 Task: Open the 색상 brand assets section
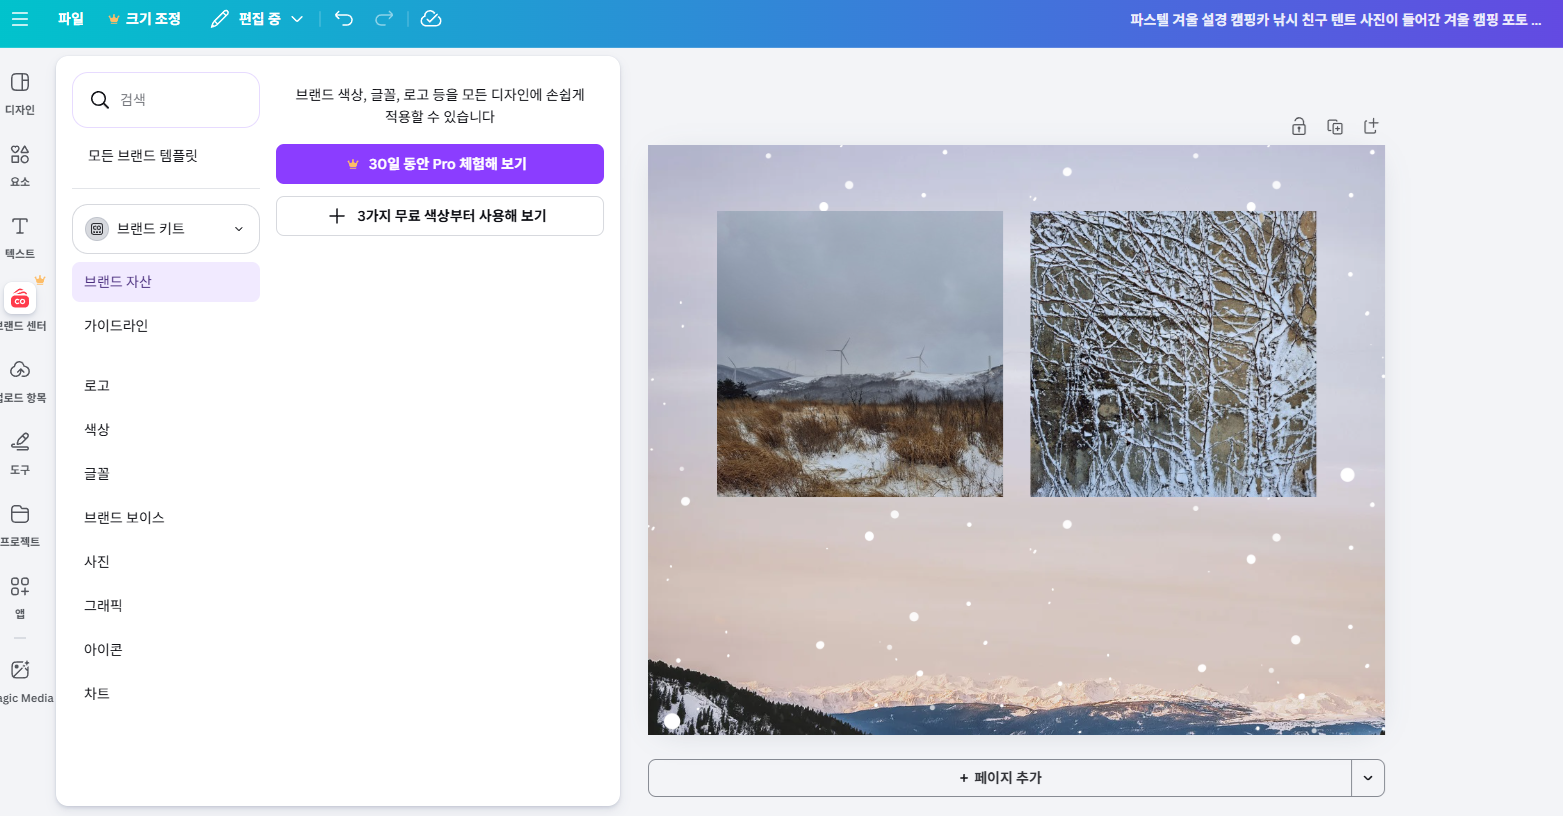click(x=97, y=429)
